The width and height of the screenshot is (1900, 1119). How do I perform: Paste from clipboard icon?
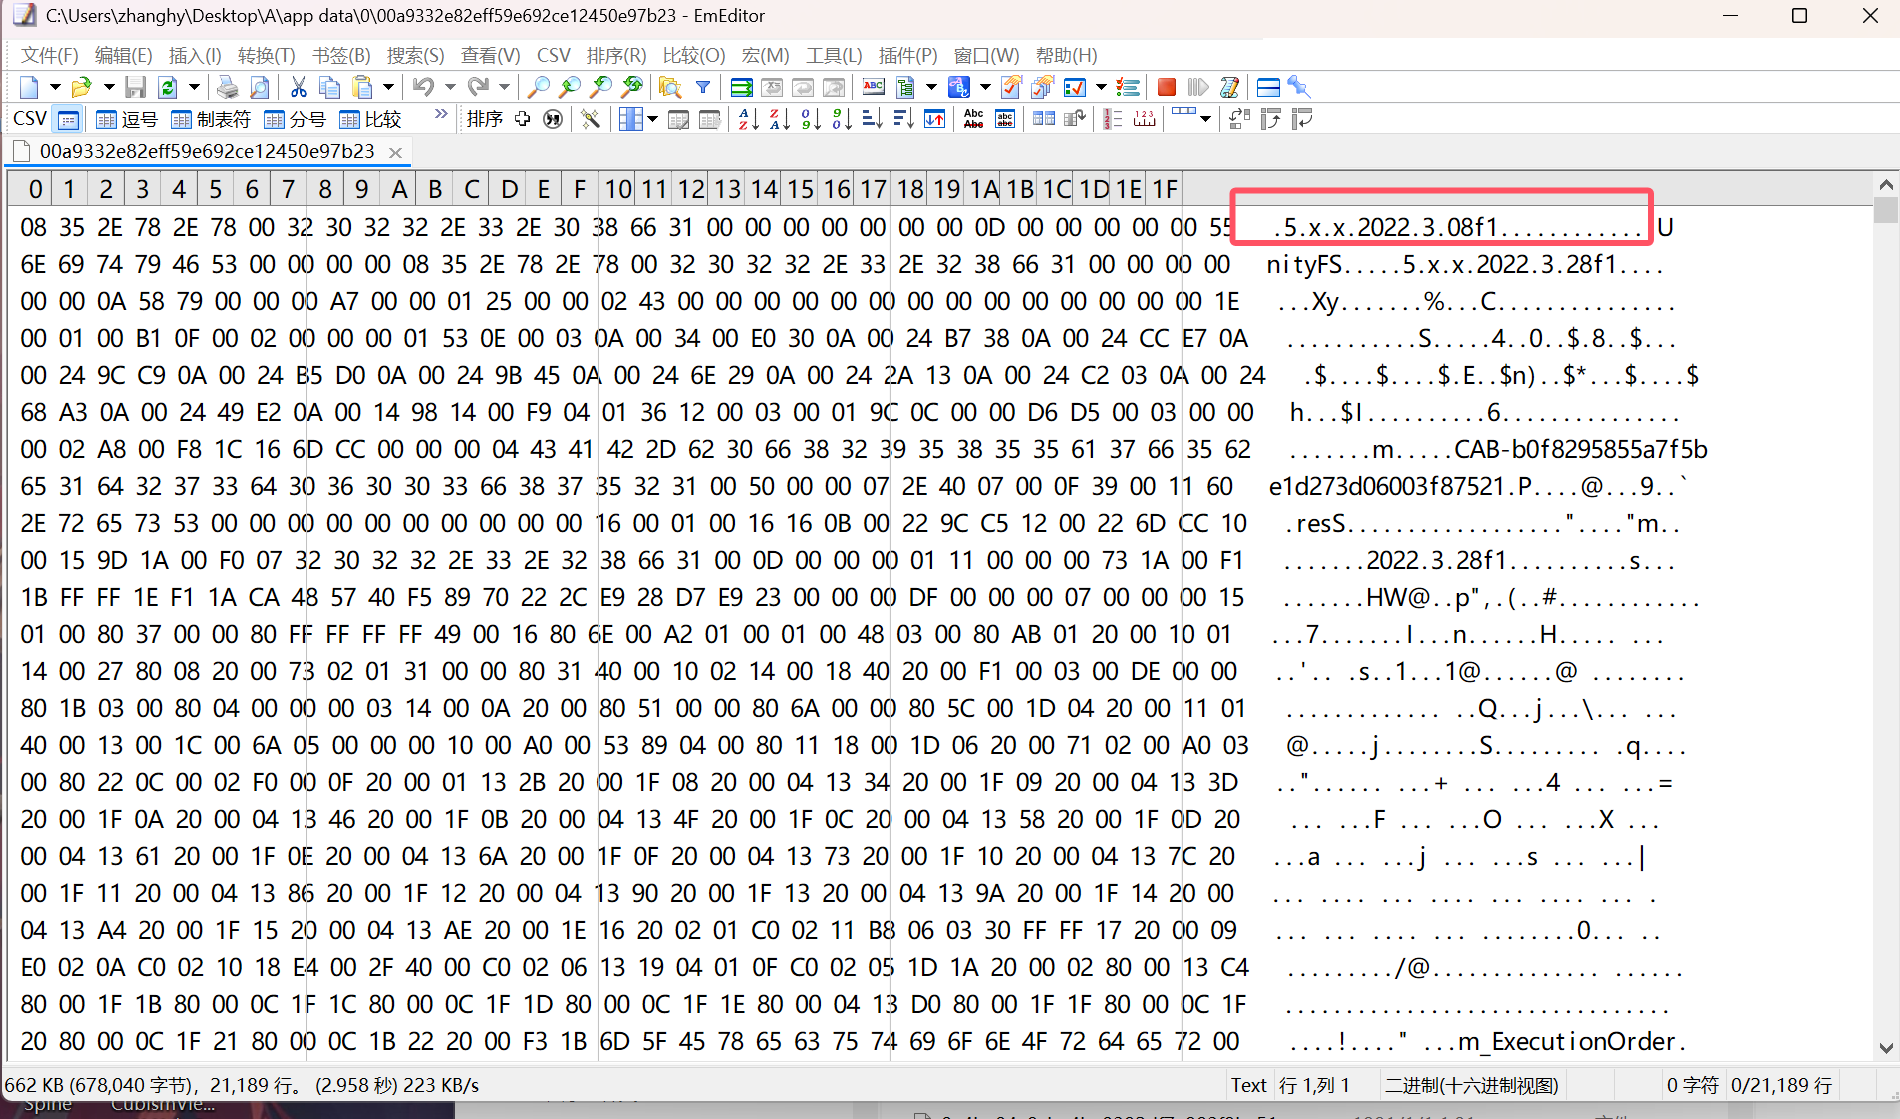[362, 87]
